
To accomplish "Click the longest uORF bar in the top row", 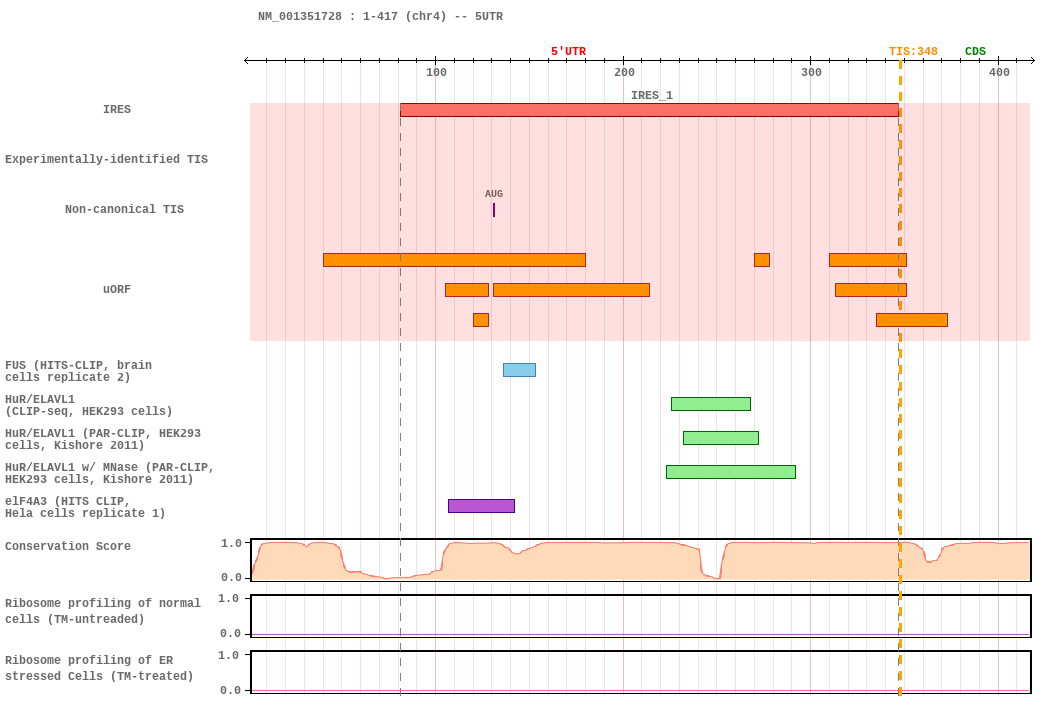I will tap(454, 260).
